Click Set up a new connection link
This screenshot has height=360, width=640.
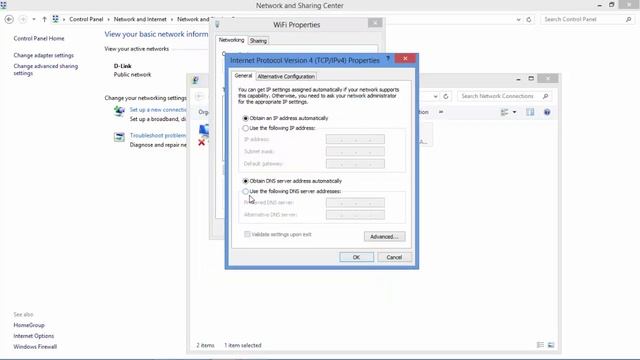point(158,110)
